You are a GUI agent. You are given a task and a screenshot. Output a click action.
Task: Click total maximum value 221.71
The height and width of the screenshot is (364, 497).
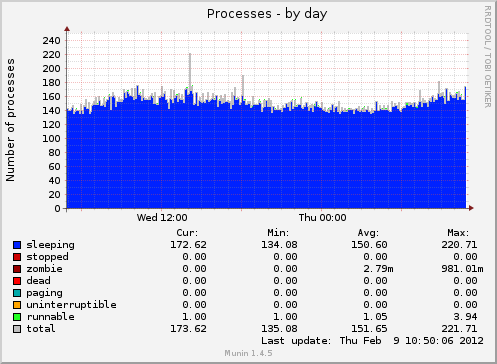[x=459, y=329]
